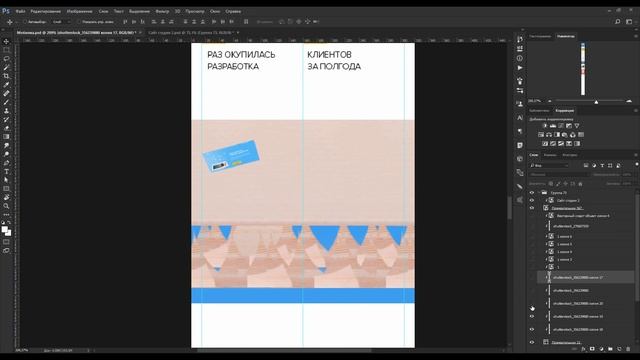The width and height of the screenshot is (640, 360).
Task: Click the background color swatch
Action: 9,233
